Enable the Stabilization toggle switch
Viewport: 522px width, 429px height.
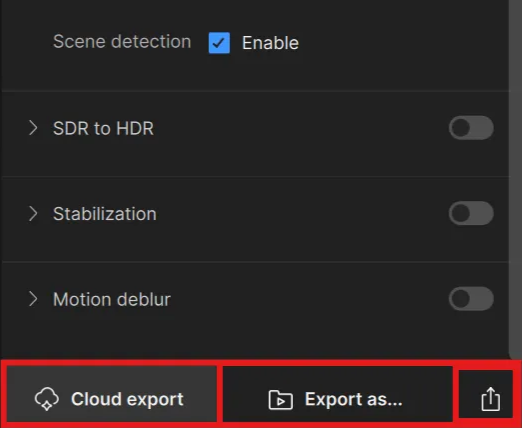point(471,213)
